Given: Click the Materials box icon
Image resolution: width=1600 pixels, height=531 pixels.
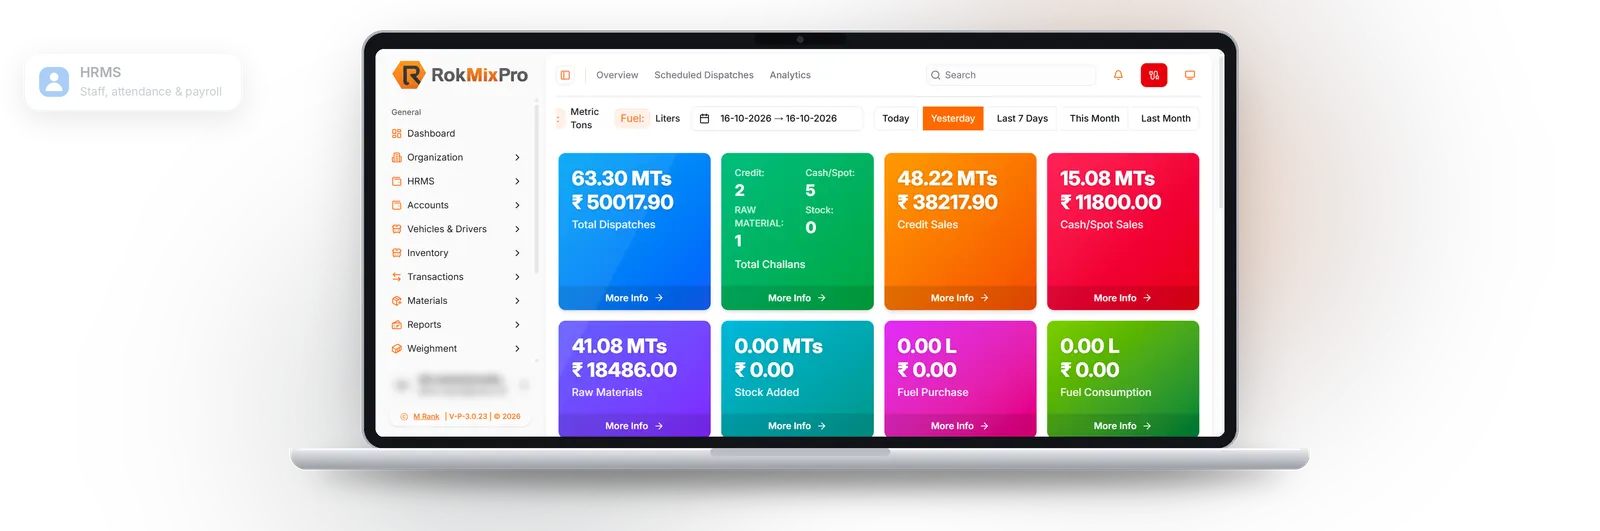Looking at the screenshot, I should [397, 301].
